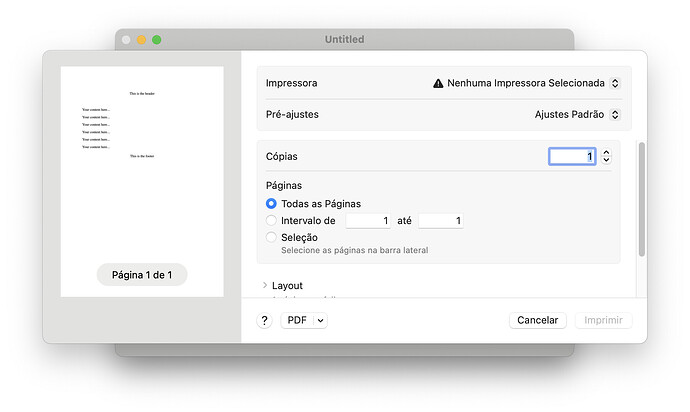690x412 pixels.
Task: Select the Todas as Páginas radio button
Action: point(271,203)
